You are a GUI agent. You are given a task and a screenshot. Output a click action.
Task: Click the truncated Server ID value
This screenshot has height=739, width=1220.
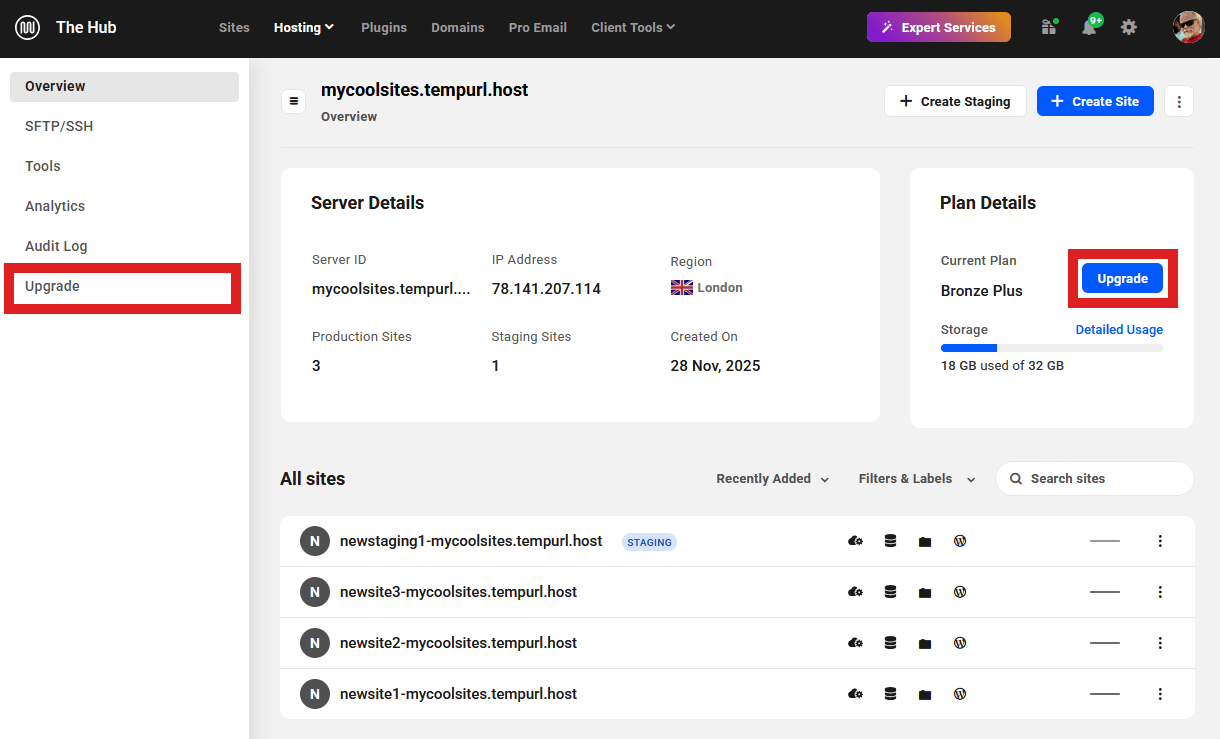click(x=391, y=289)
